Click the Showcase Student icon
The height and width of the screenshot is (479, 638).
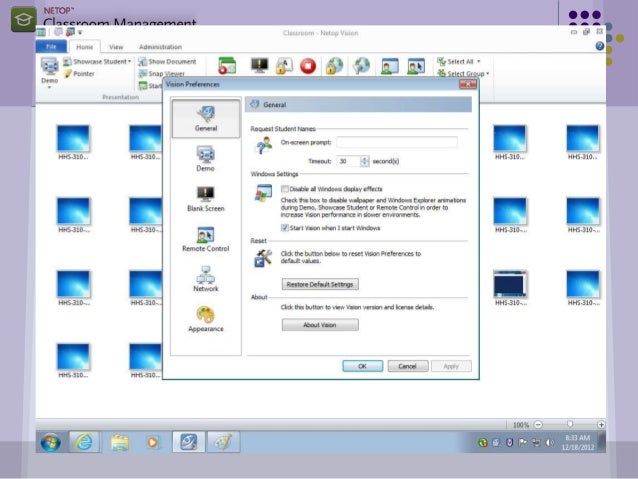(67, 61)
